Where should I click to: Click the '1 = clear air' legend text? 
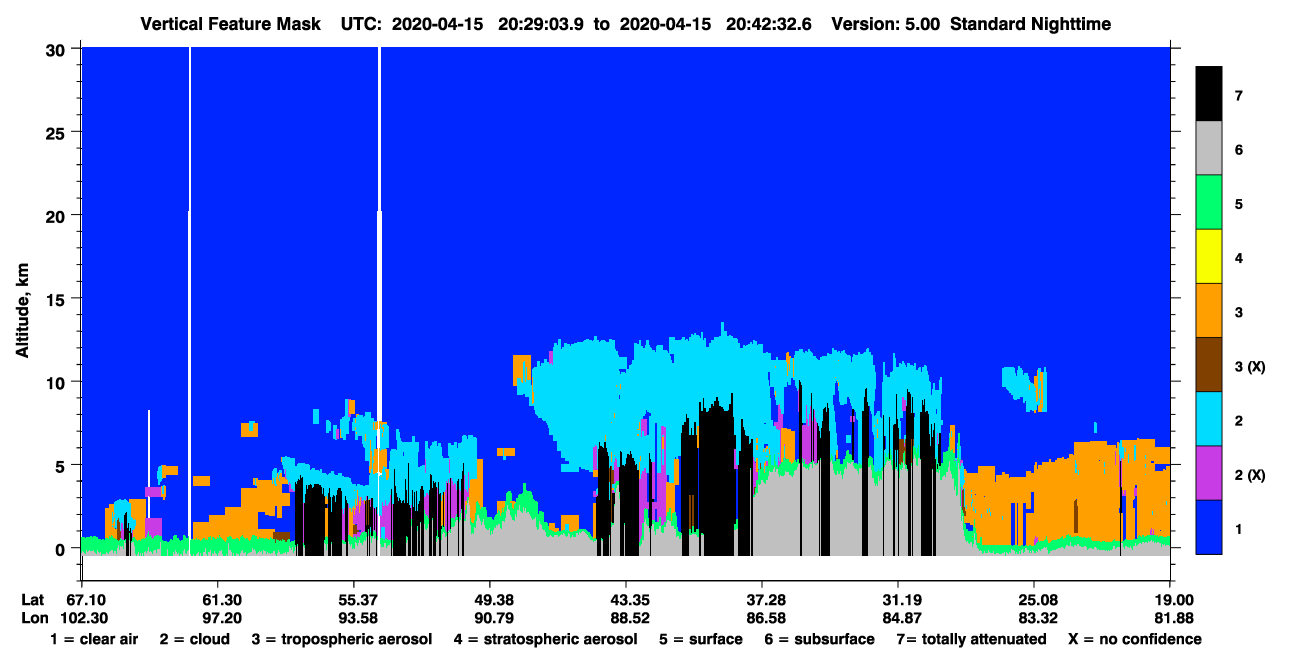point(94,639)
